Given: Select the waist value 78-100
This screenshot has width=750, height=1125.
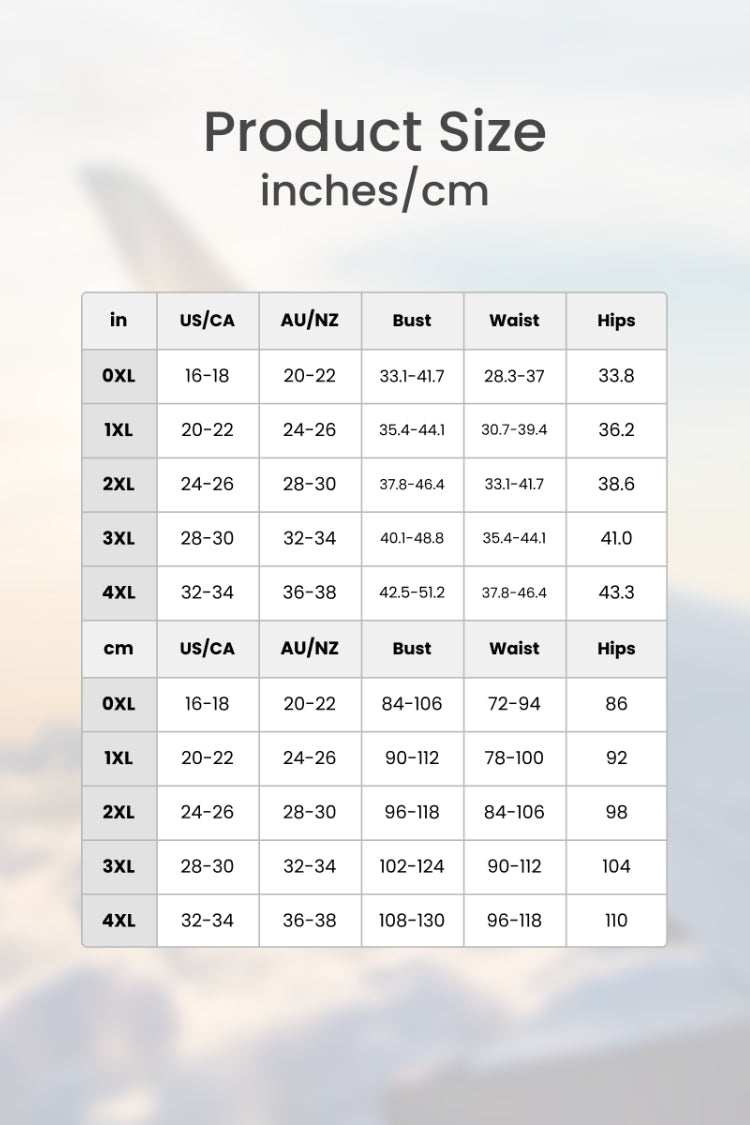Looking at the screenshot, I should (x=514, y=758).
